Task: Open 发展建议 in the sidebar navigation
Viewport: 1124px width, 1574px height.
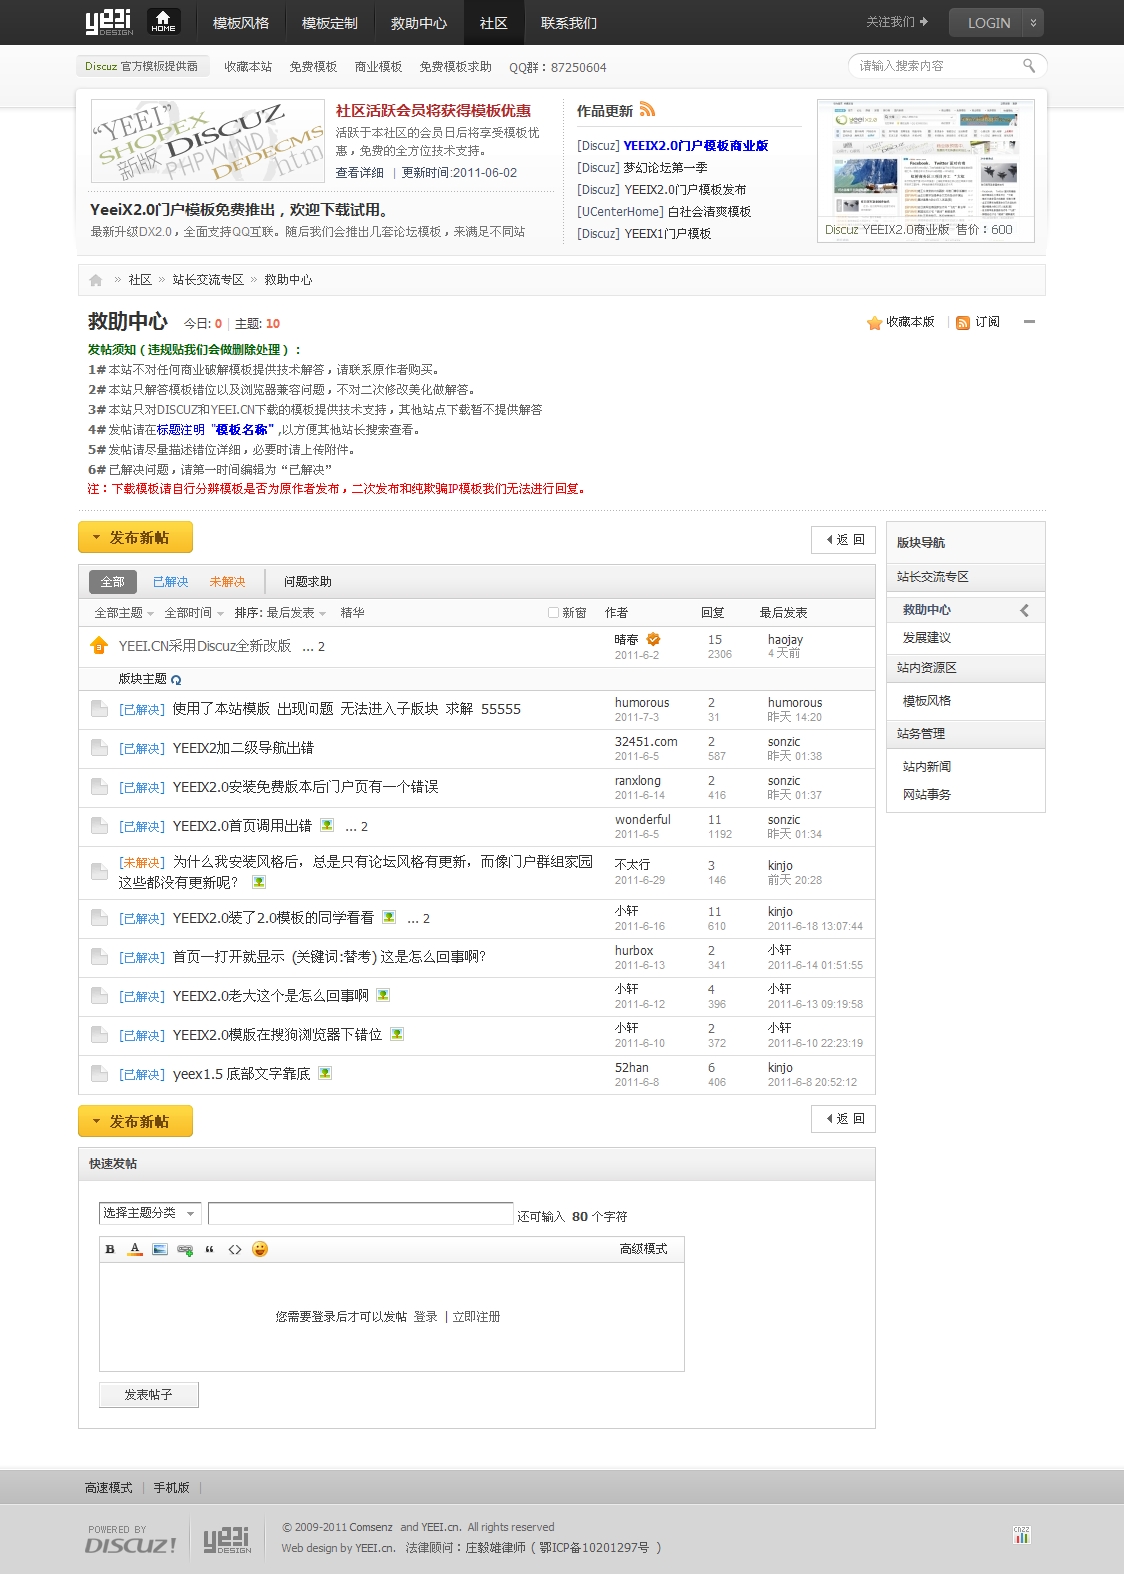Action: (927, 638)
